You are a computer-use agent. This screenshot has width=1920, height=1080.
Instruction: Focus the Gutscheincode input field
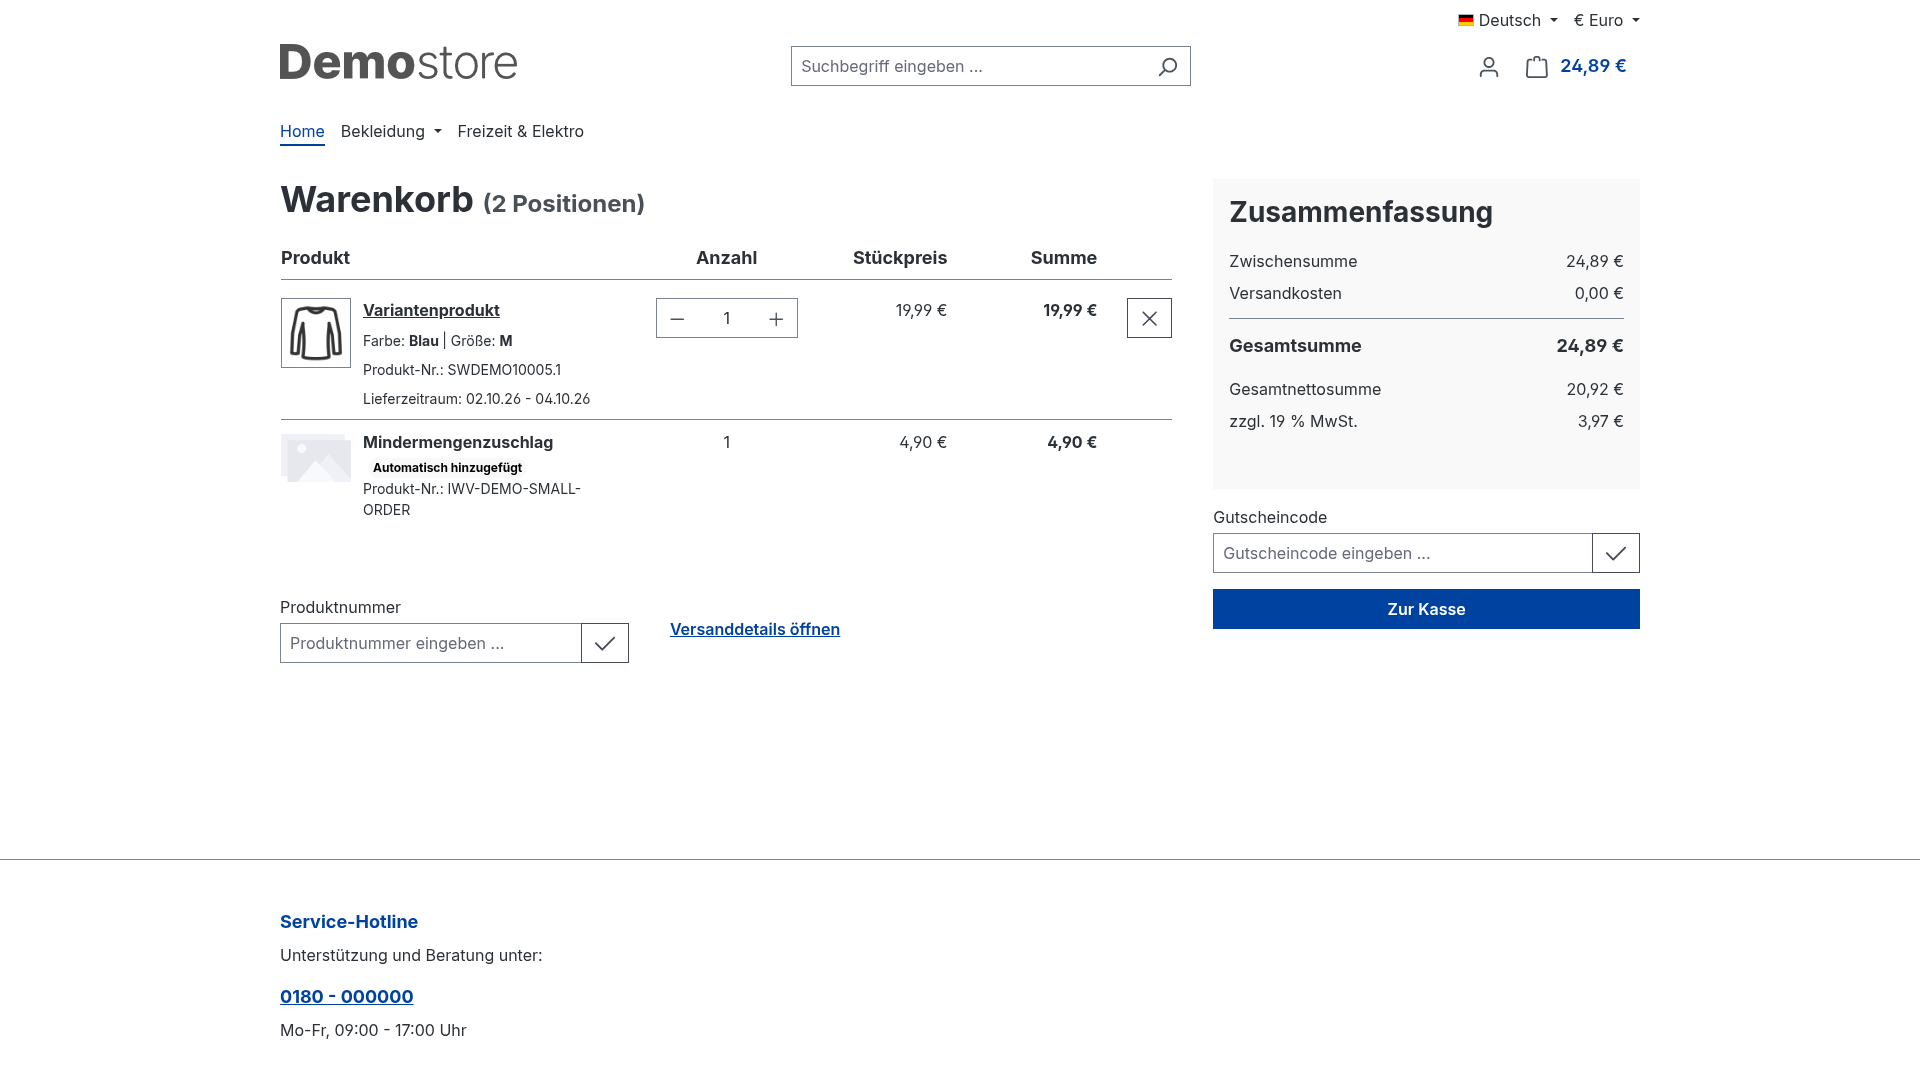[x=1402, y=553]
